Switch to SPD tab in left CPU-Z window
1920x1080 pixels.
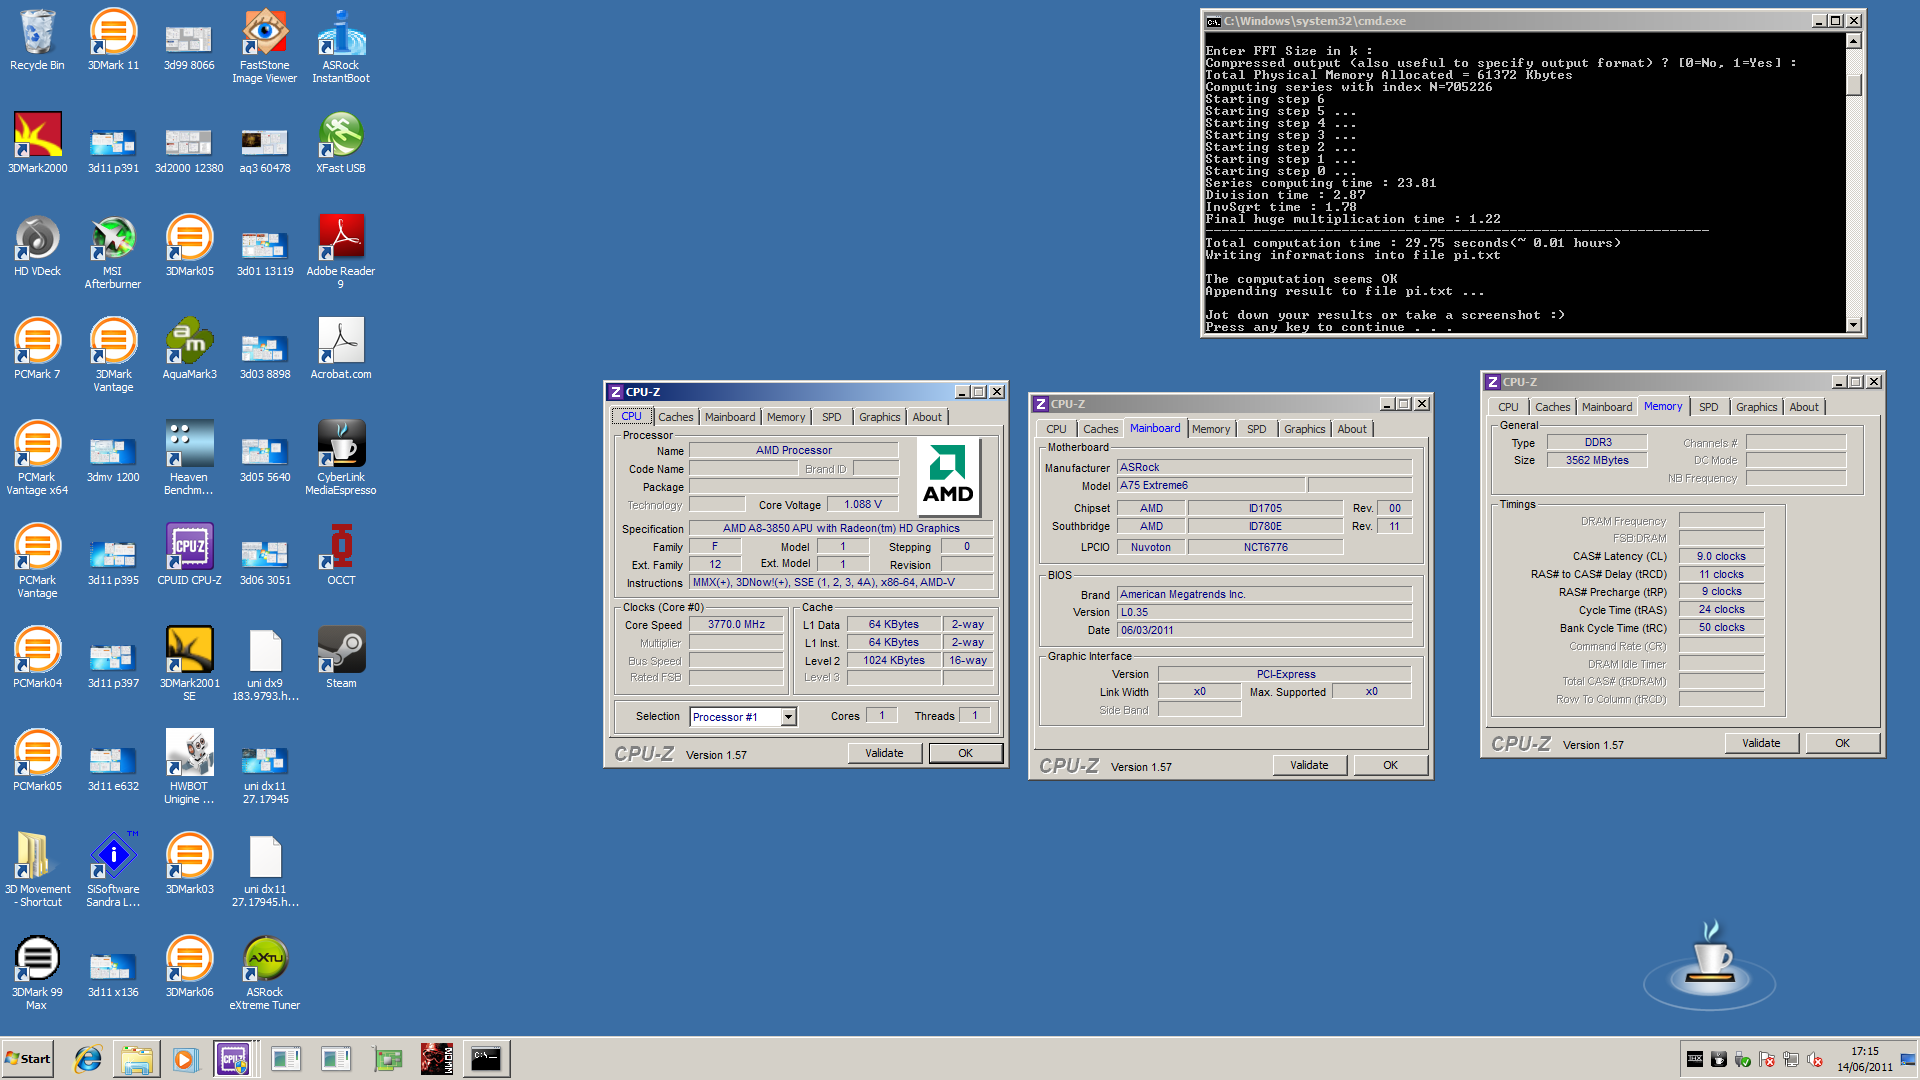tap(831, 417)
